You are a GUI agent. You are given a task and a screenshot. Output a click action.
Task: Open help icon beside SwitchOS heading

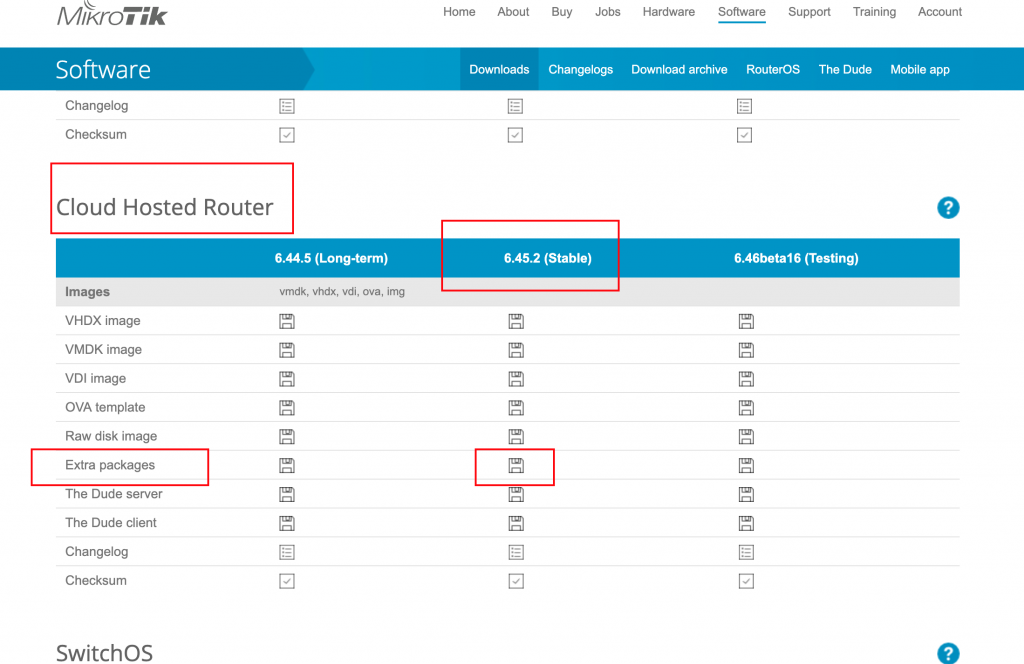948,653
